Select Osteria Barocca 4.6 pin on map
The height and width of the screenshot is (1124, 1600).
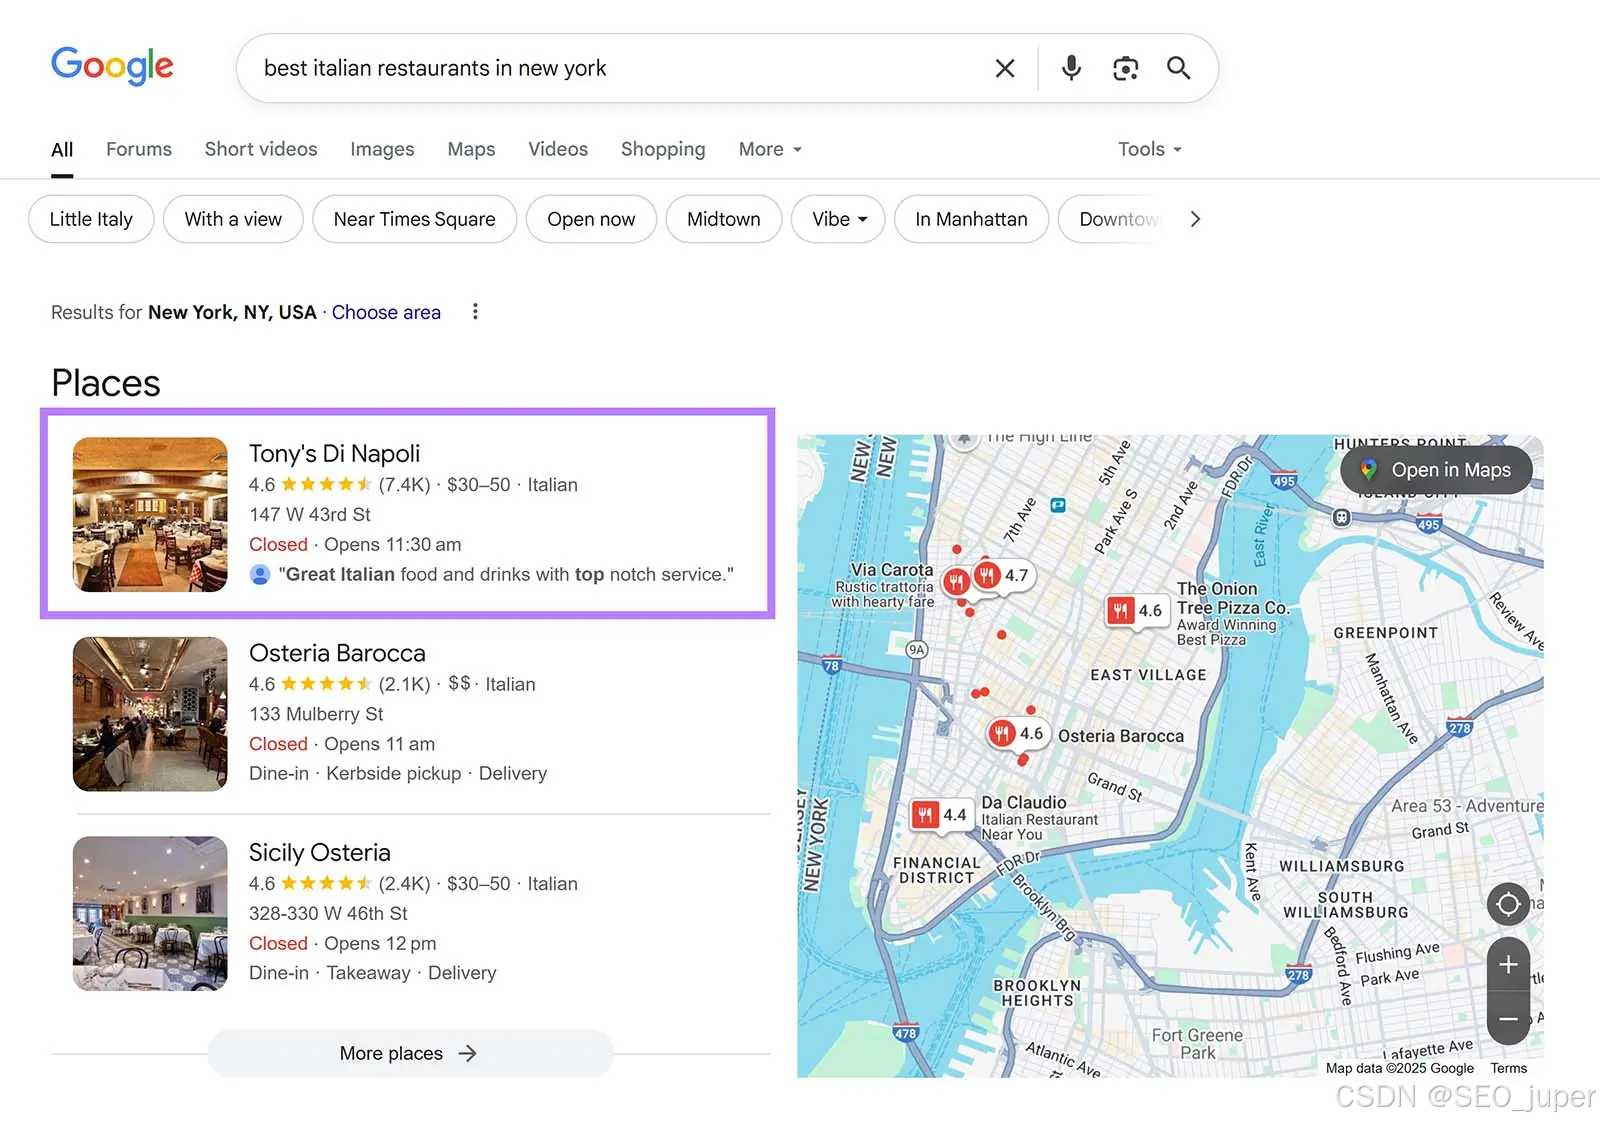click(1017, 734)
